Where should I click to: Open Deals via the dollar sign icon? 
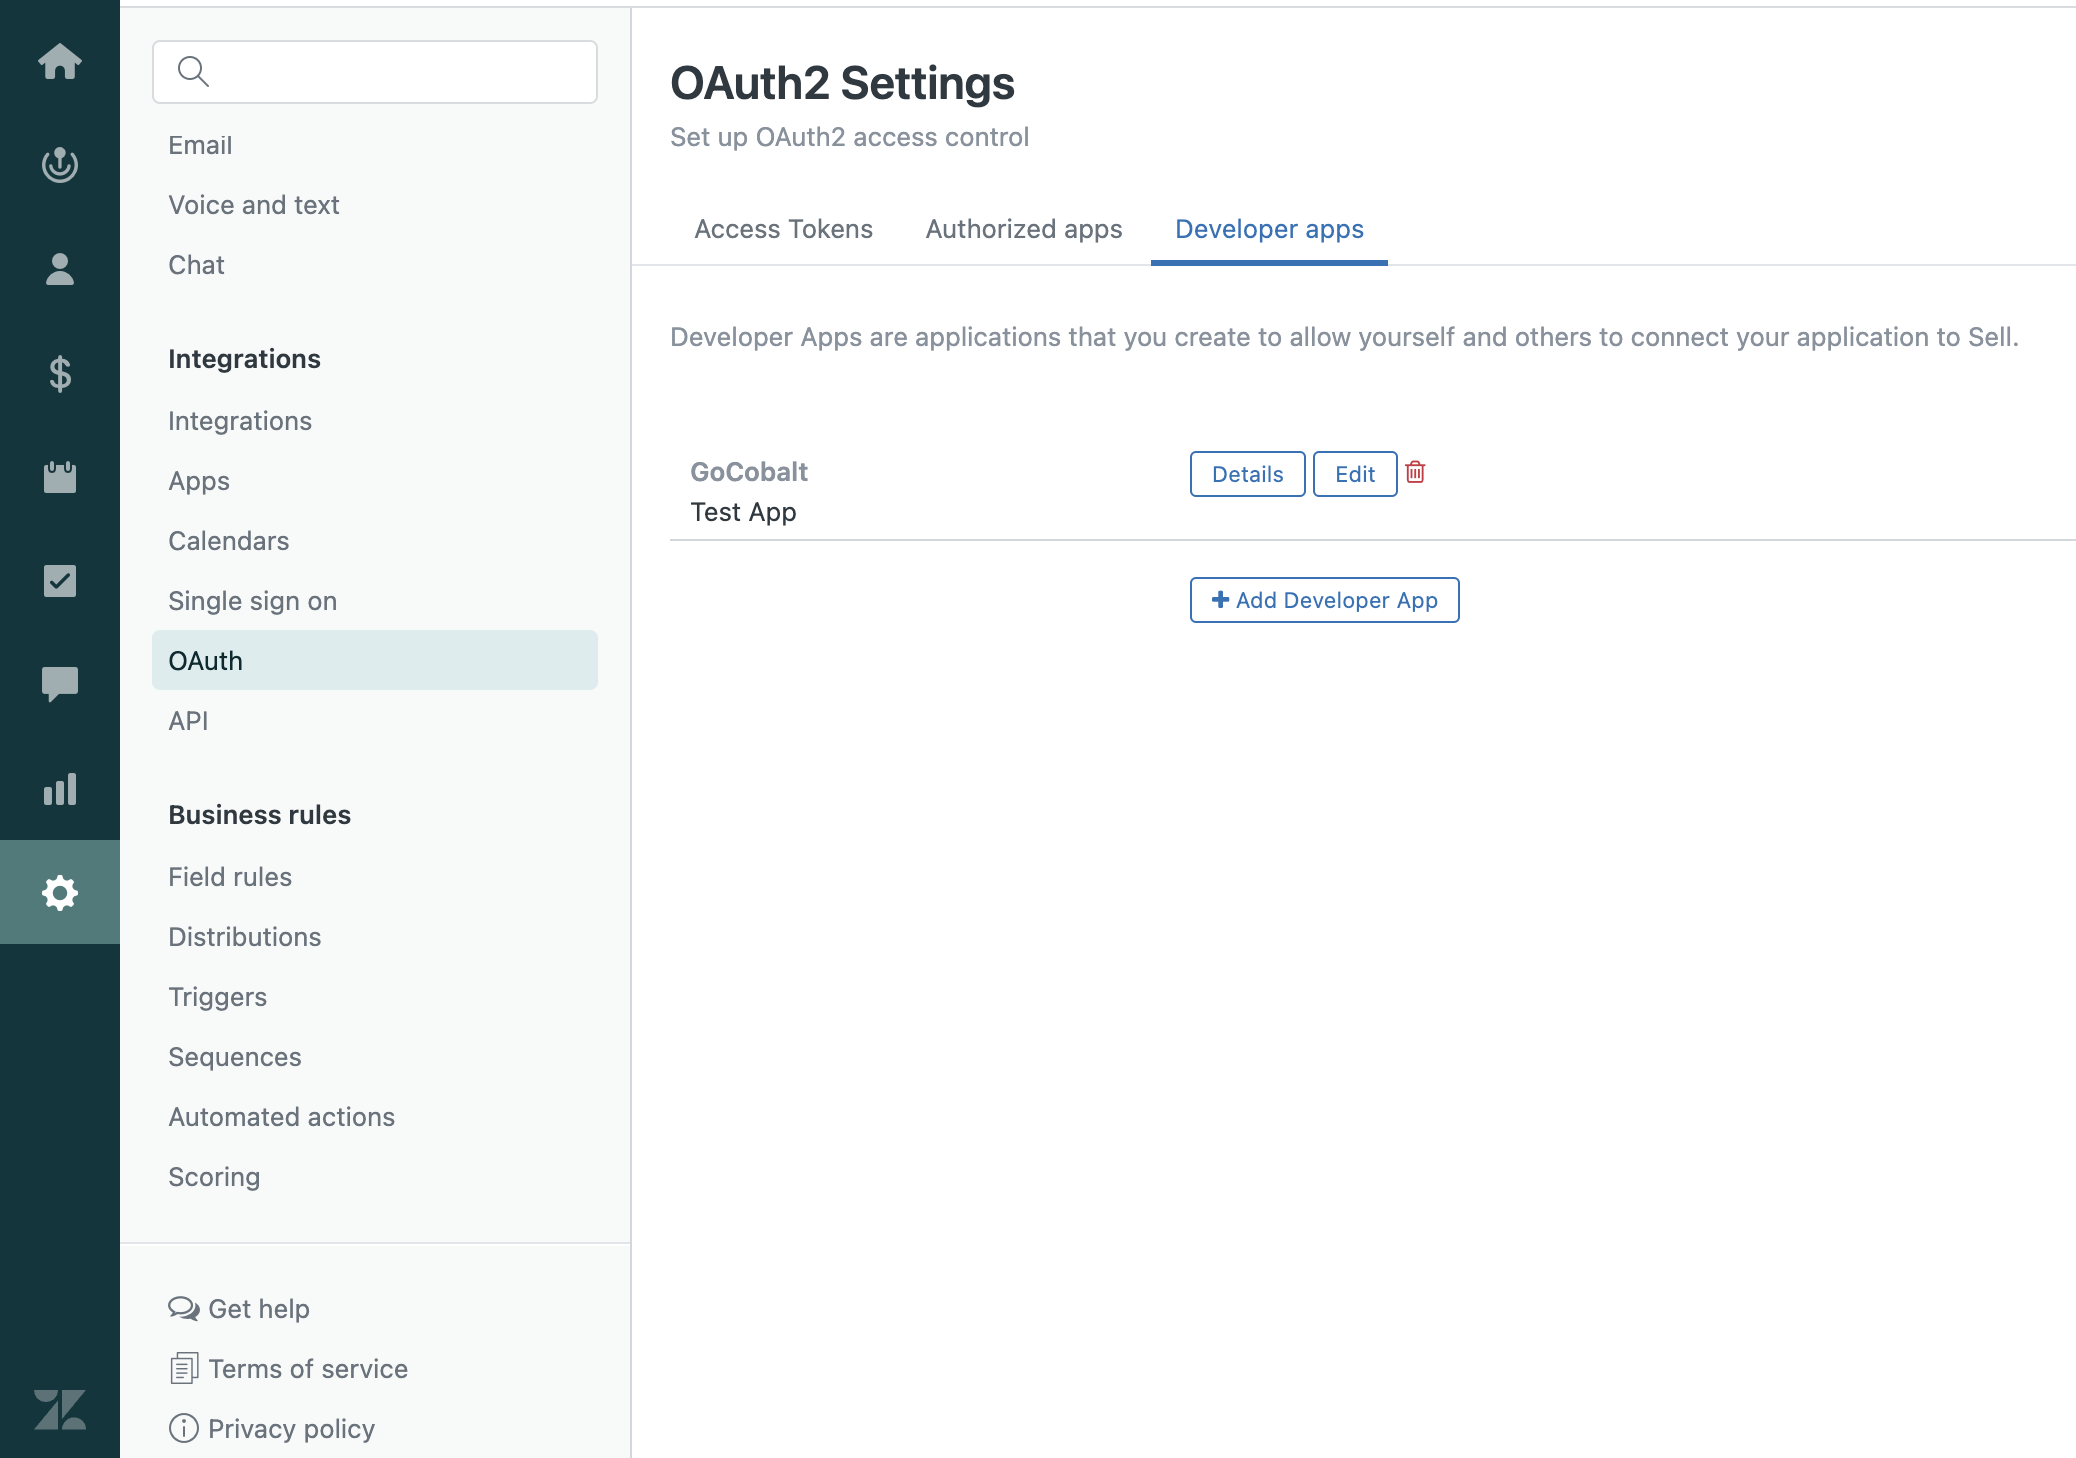click(x=60, y=375)
